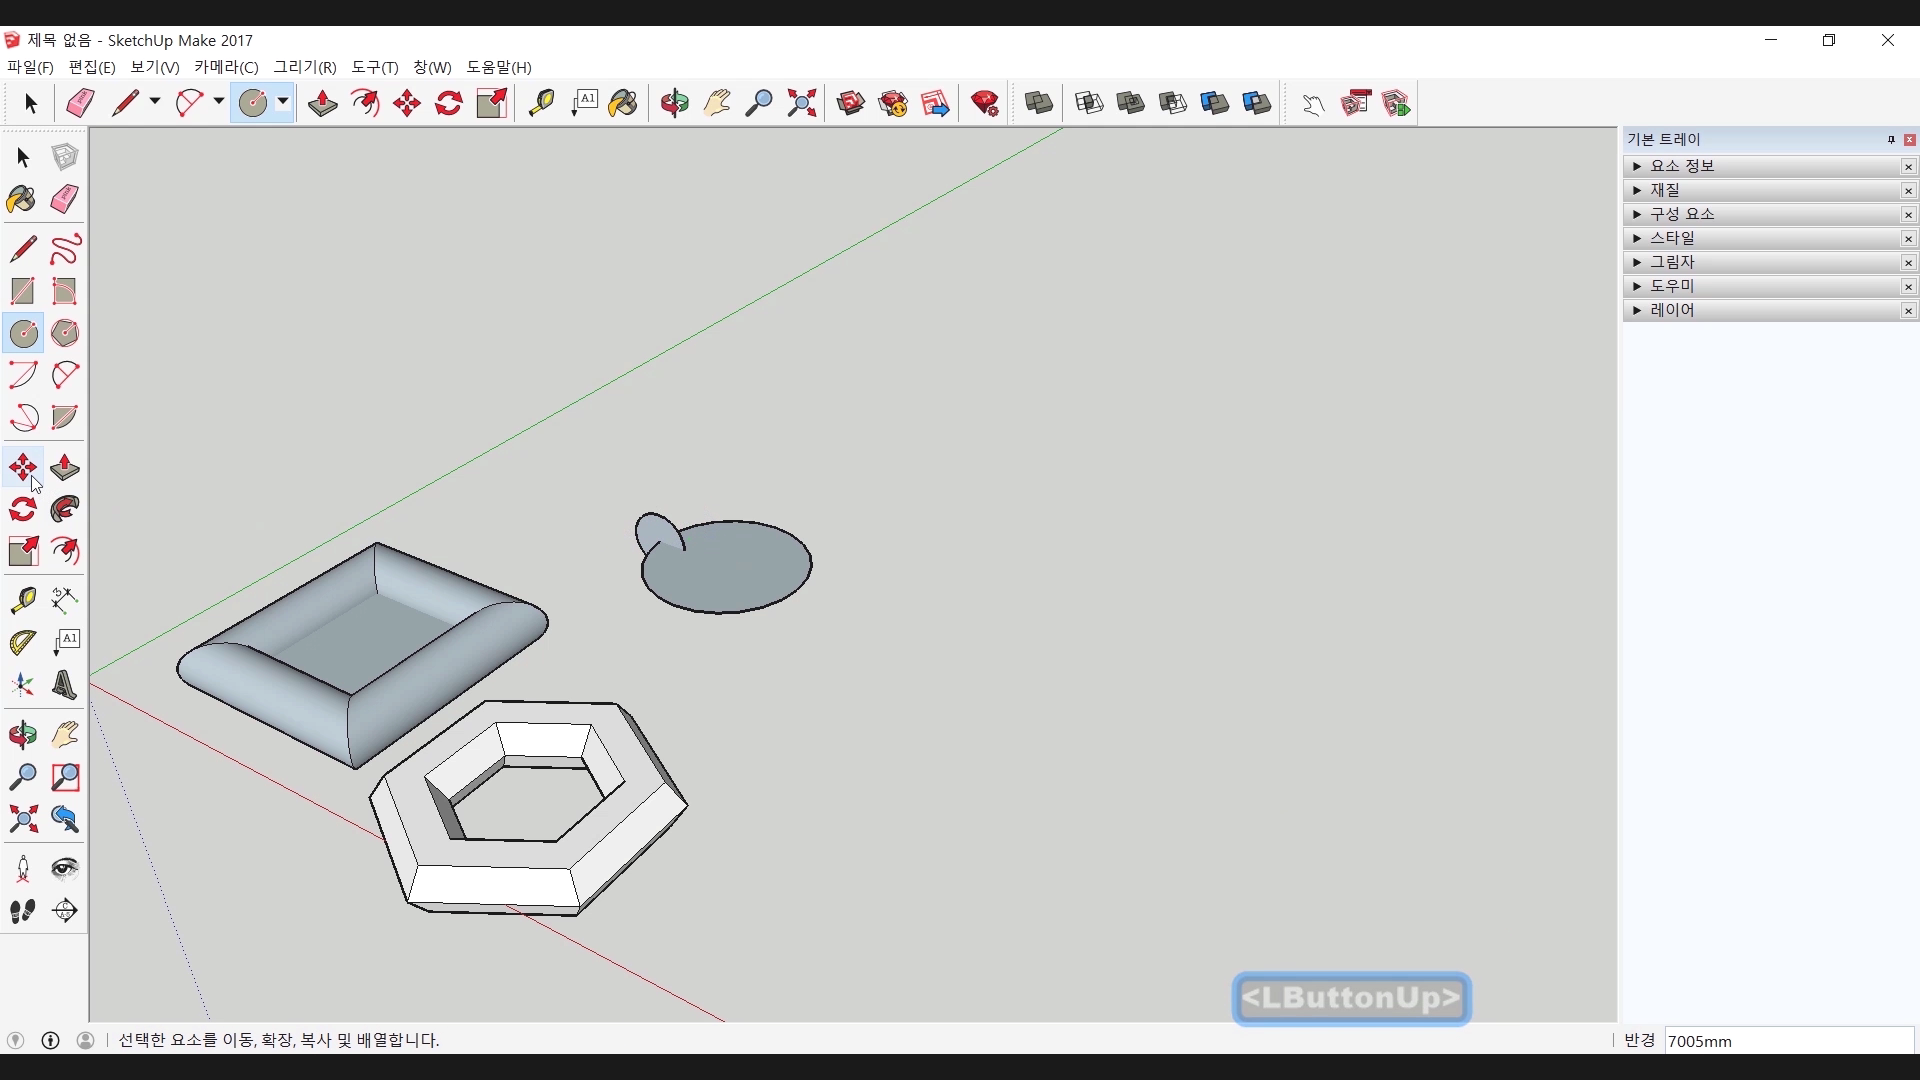
Task: Pin the 기본 트레이 panel
Action: [1891, 140]
